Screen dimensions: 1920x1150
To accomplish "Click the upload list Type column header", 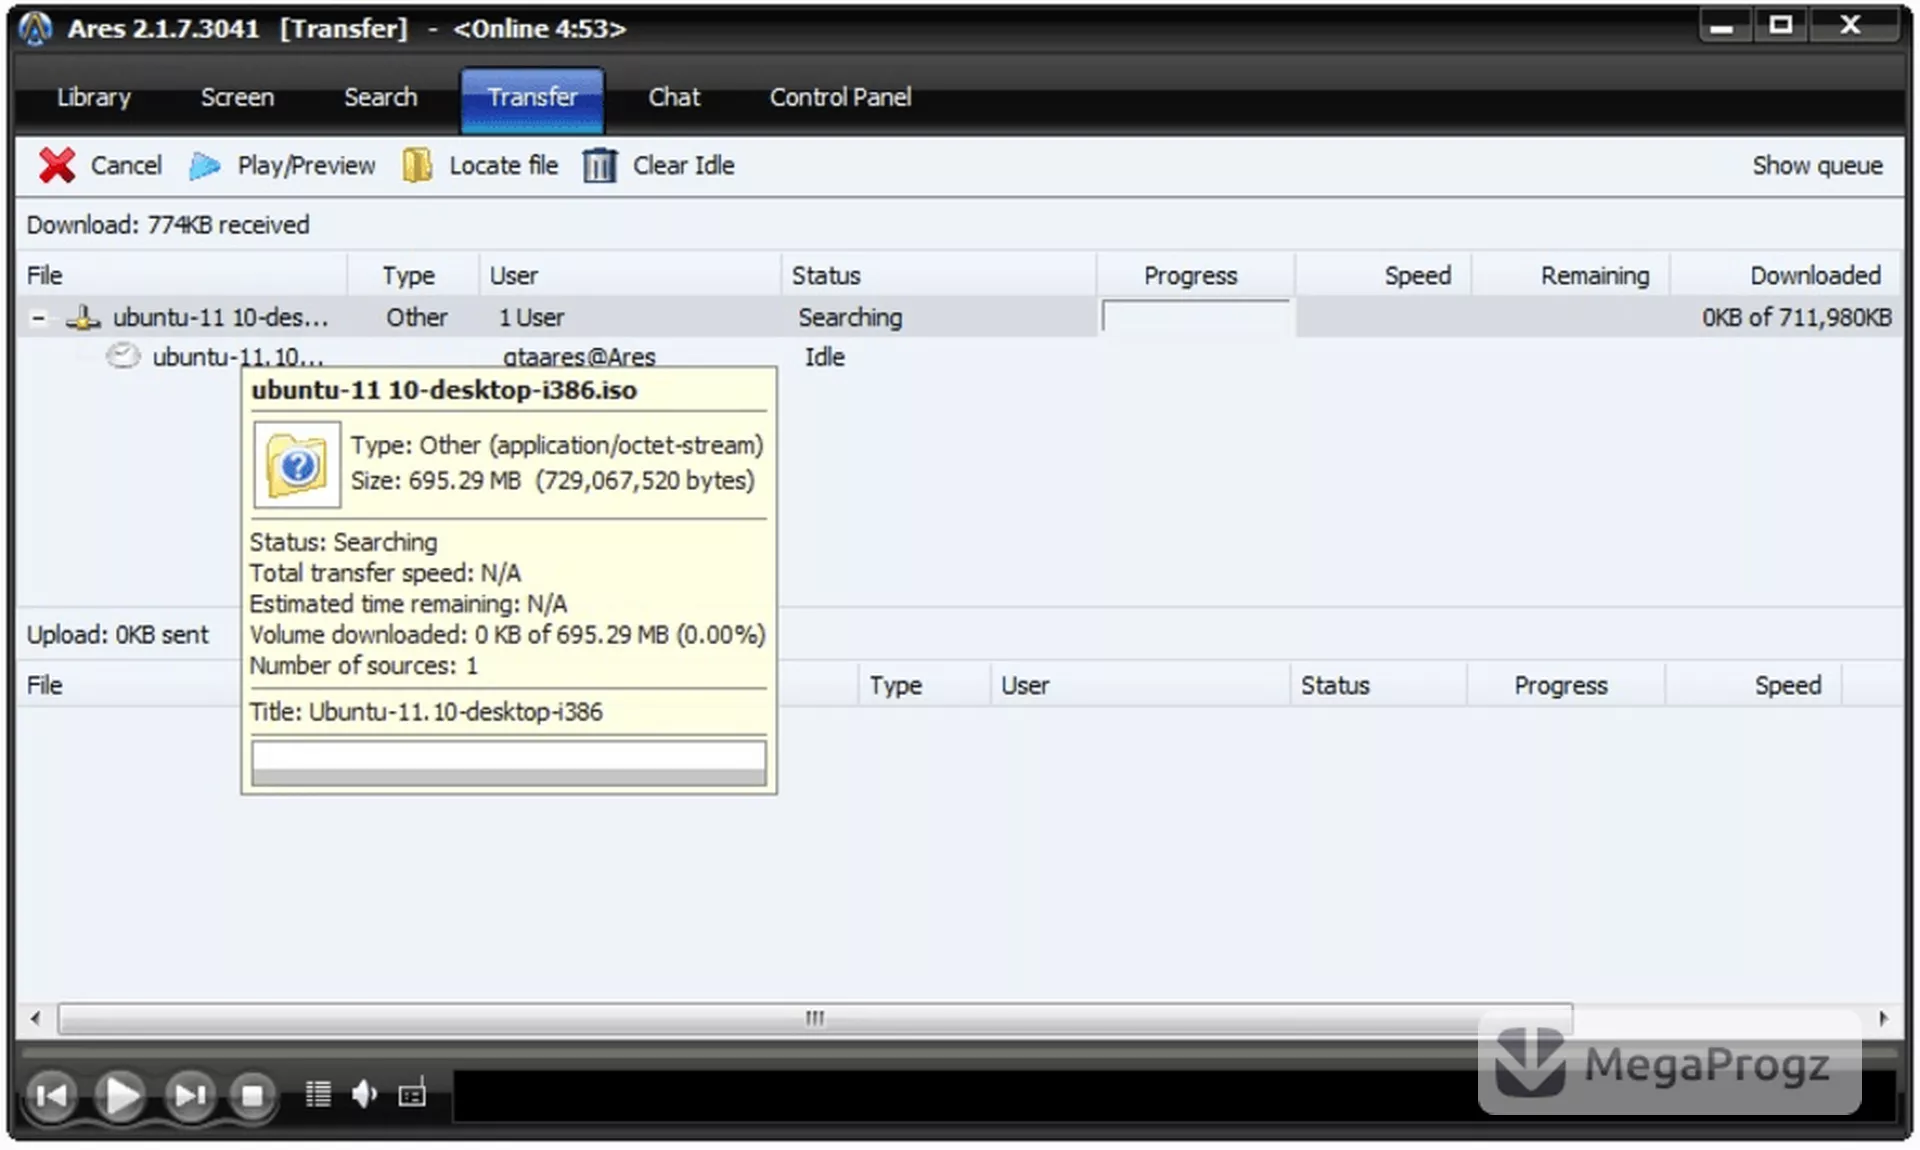I will 924,685.
